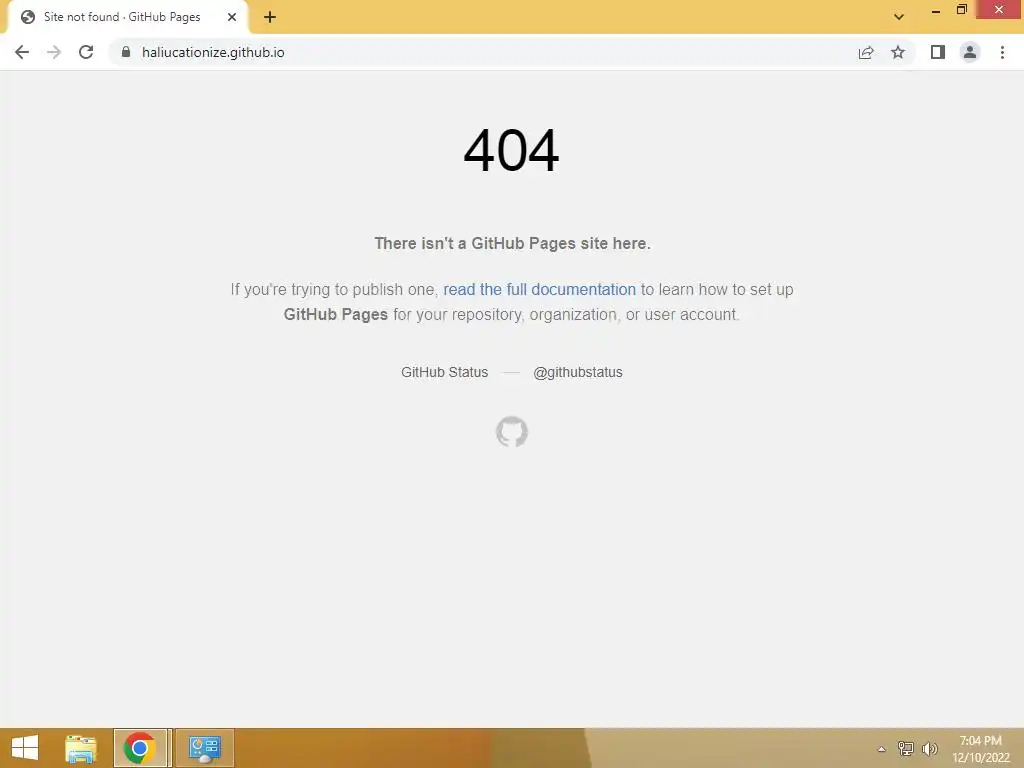Show hidden system tray icons
Image resolution: width=1024 pixels, height=768 pixels.
pos(882,749)
